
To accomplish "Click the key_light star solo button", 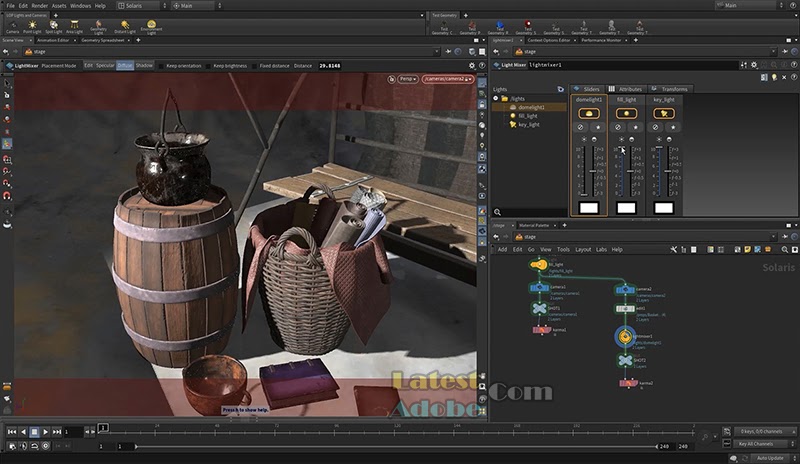I will 672,127.
